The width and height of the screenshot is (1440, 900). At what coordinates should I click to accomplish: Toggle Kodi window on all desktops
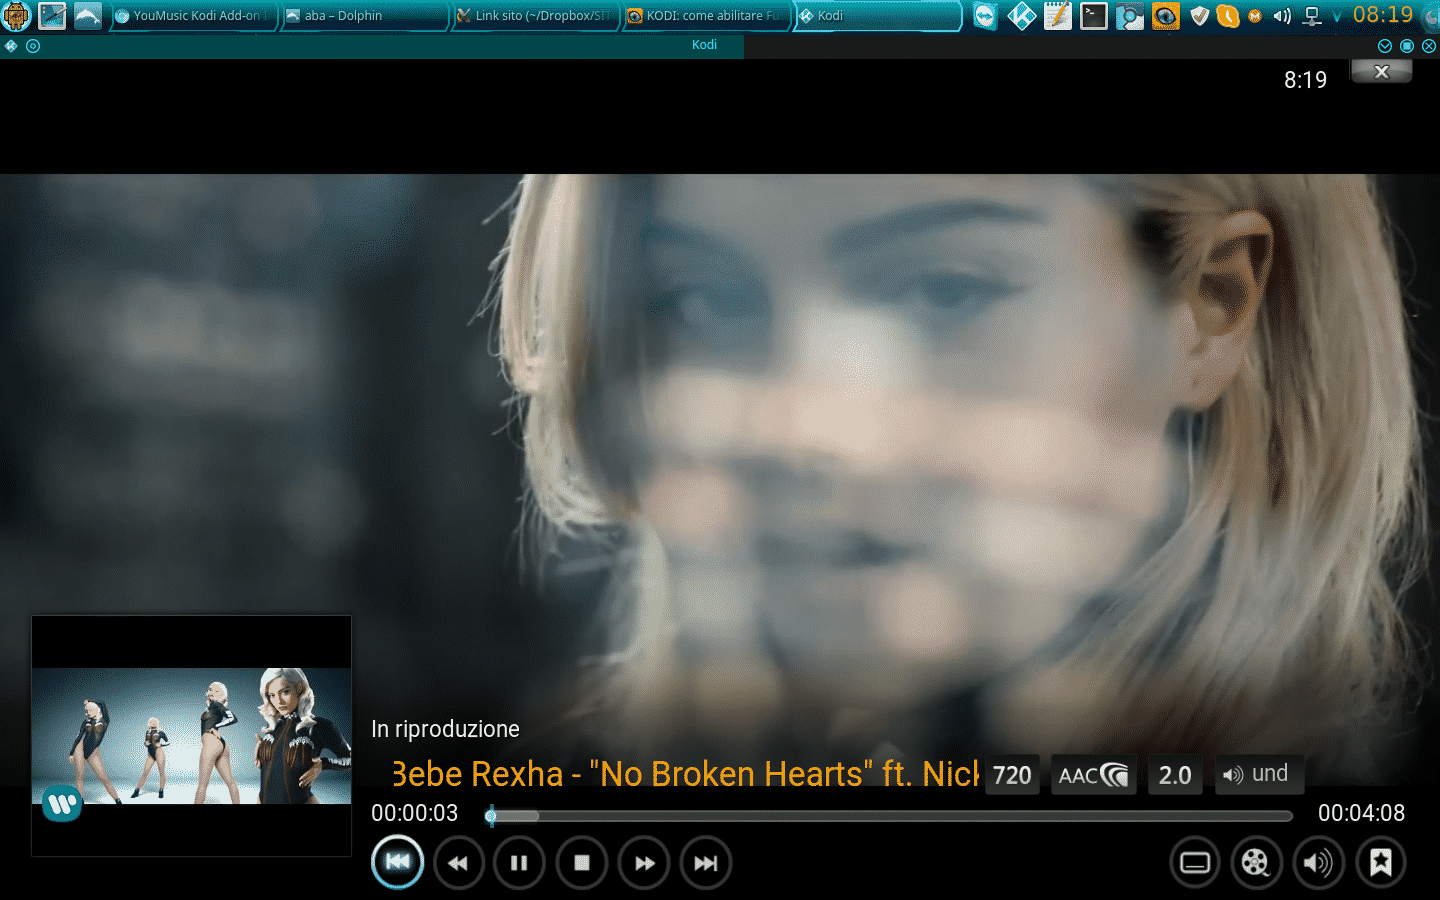coord(33,46)
